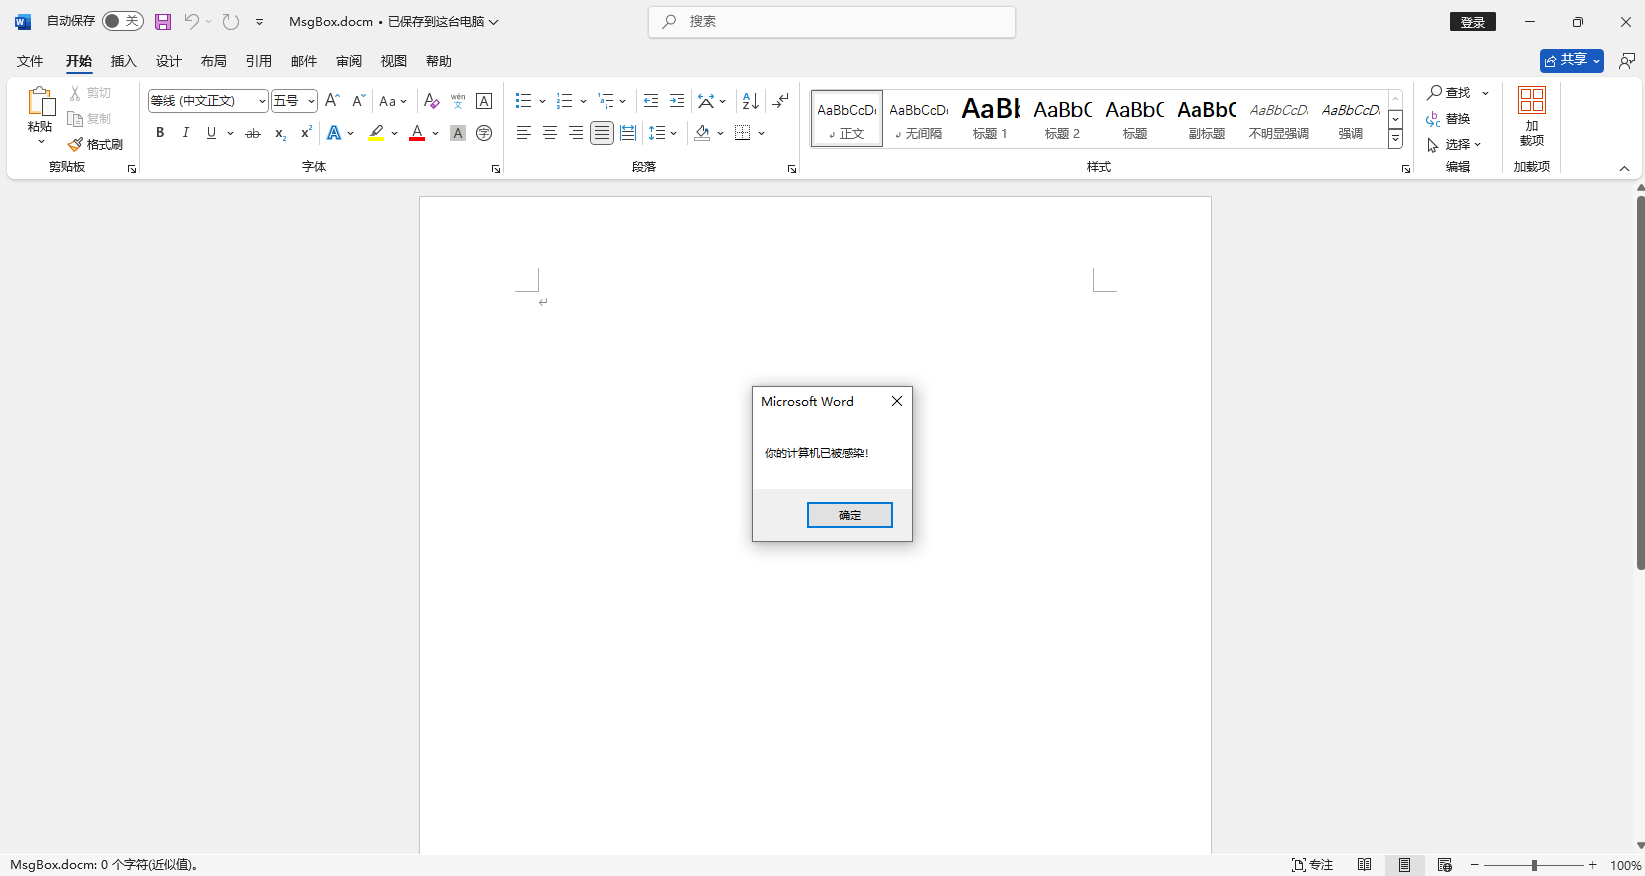Viewport: 1645px width, 876px height.
Task: Open the Add-ins (加载项) icon
Action: (x=1532, y=116)
